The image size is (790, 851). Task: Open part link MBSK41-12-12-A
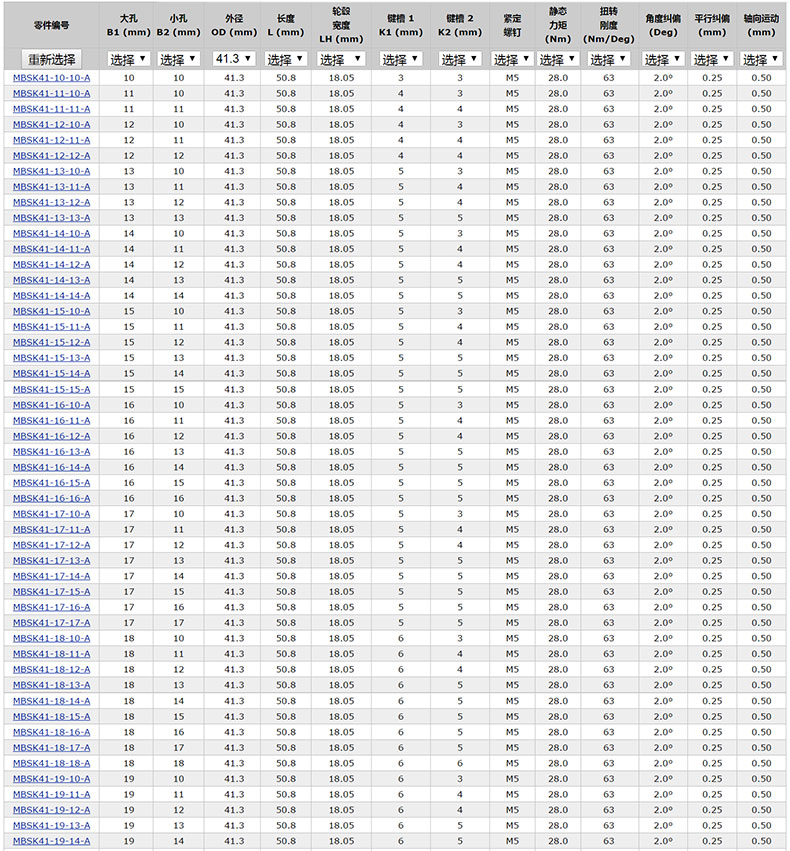[52, 155]
